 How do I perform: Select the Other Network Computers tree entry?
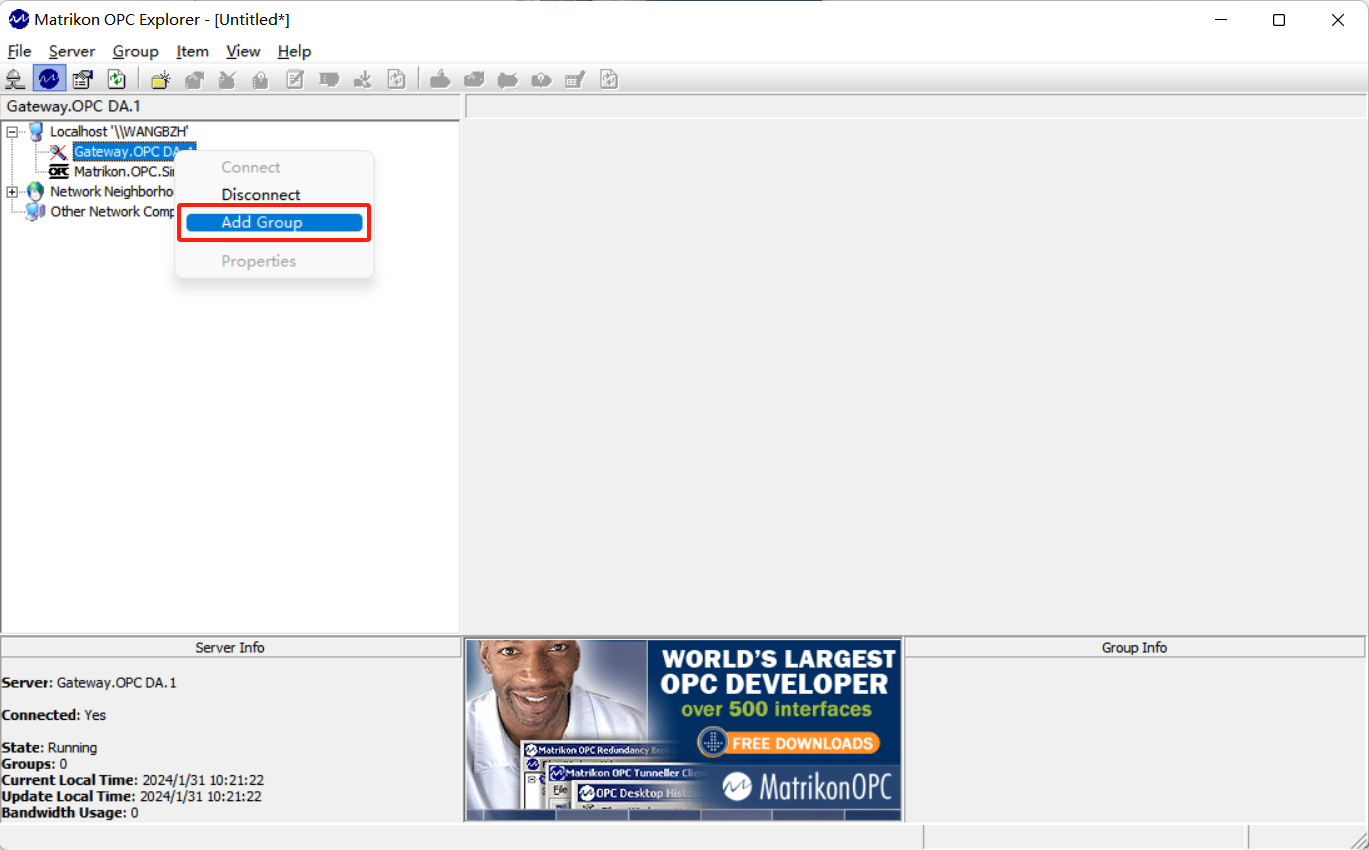tap(112, 211)
